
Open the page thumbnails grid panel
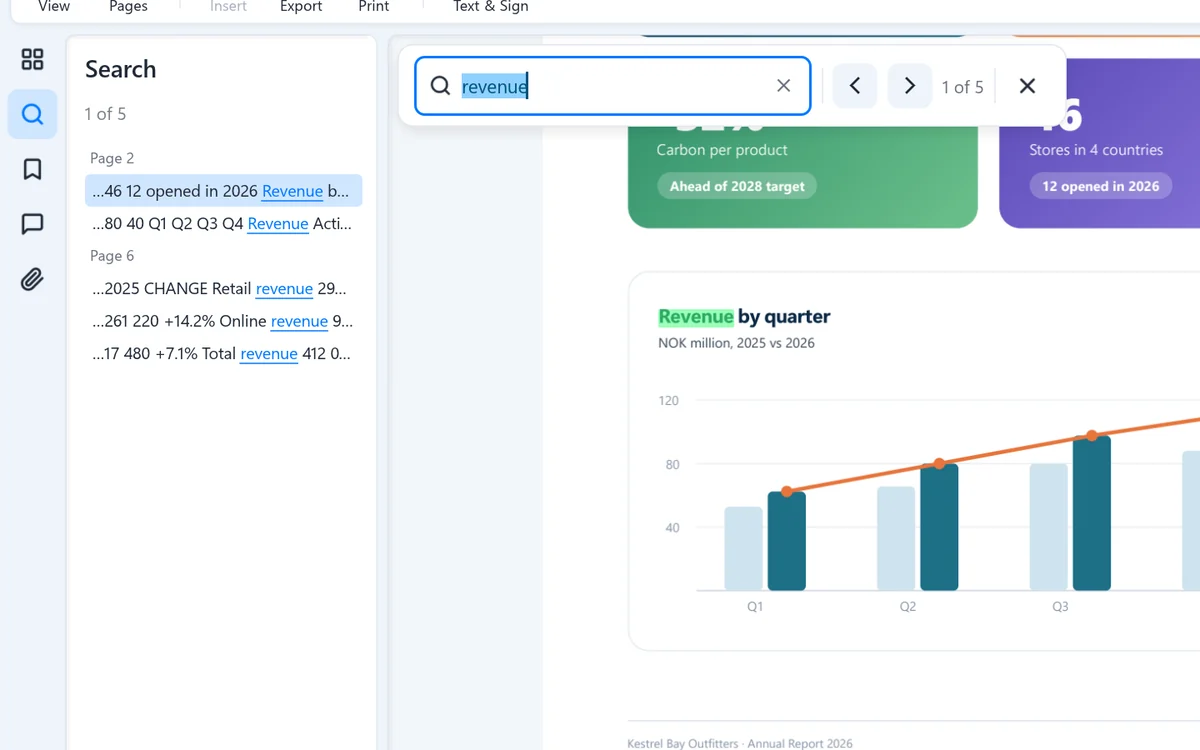[x=32, y=59]
